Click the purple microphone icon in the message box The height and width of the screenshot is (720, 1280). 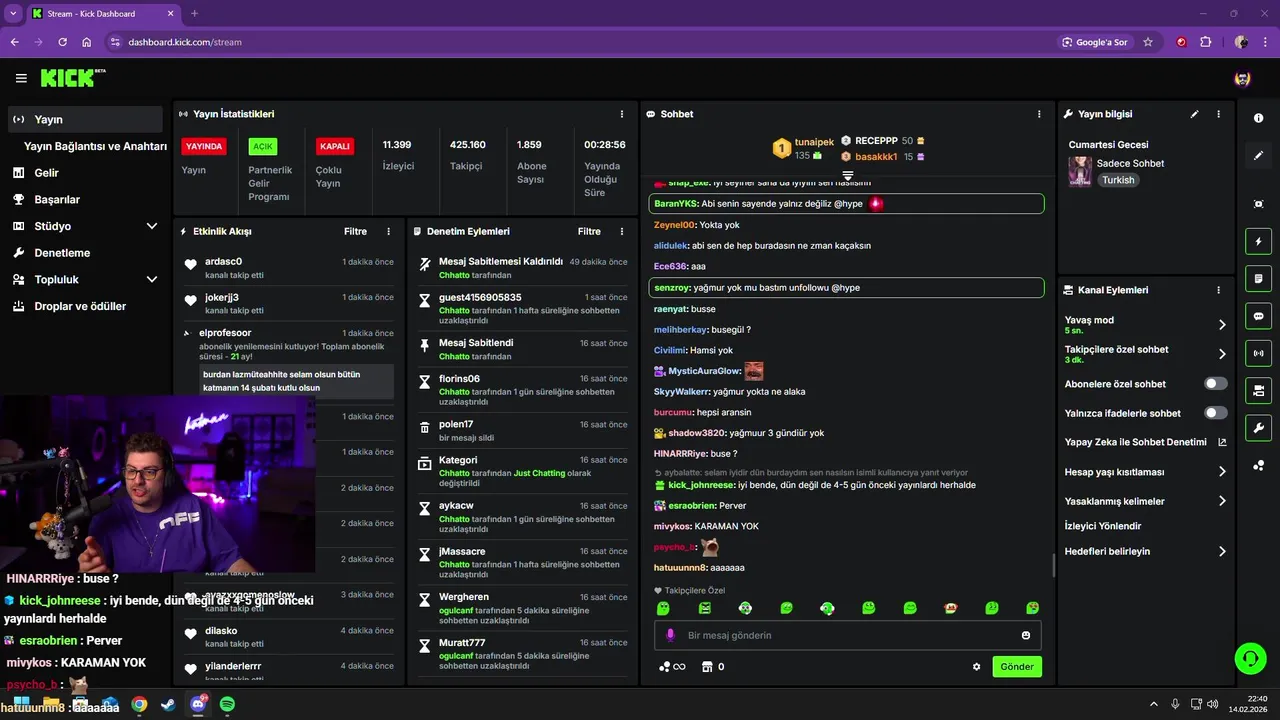point(670,635)
